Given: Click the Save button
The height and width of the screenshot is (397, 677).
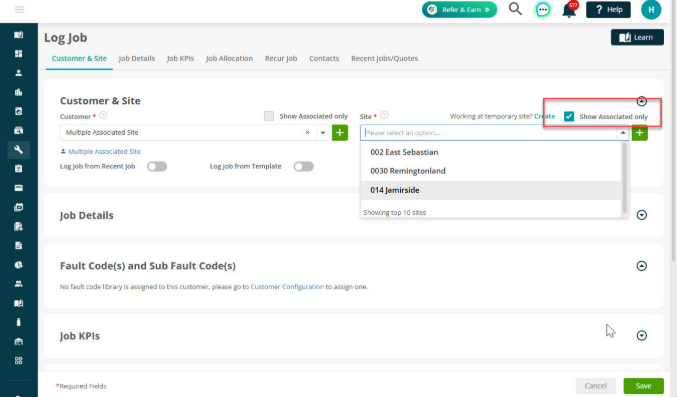Looking at the screenshot, I should click(x=643, y=386).
